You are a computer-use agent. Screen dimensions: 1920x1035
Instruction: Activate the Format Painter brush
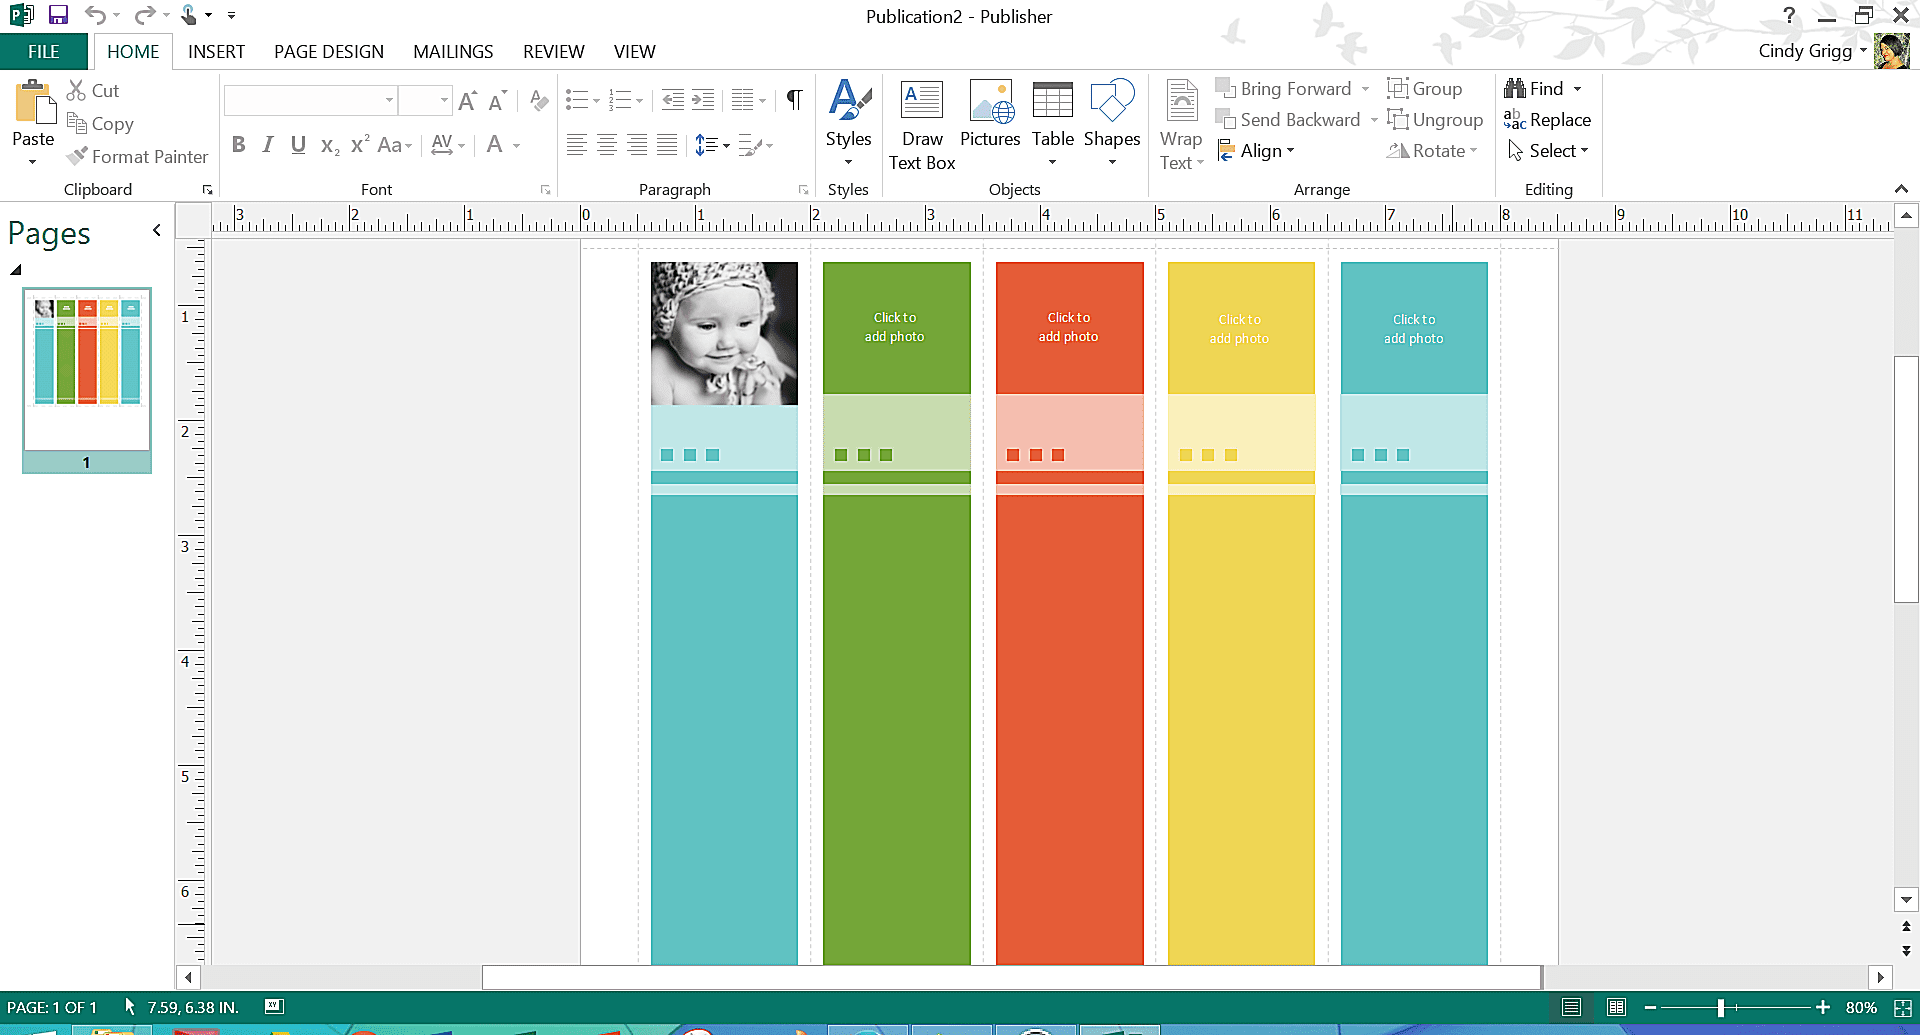click(138, 156)
